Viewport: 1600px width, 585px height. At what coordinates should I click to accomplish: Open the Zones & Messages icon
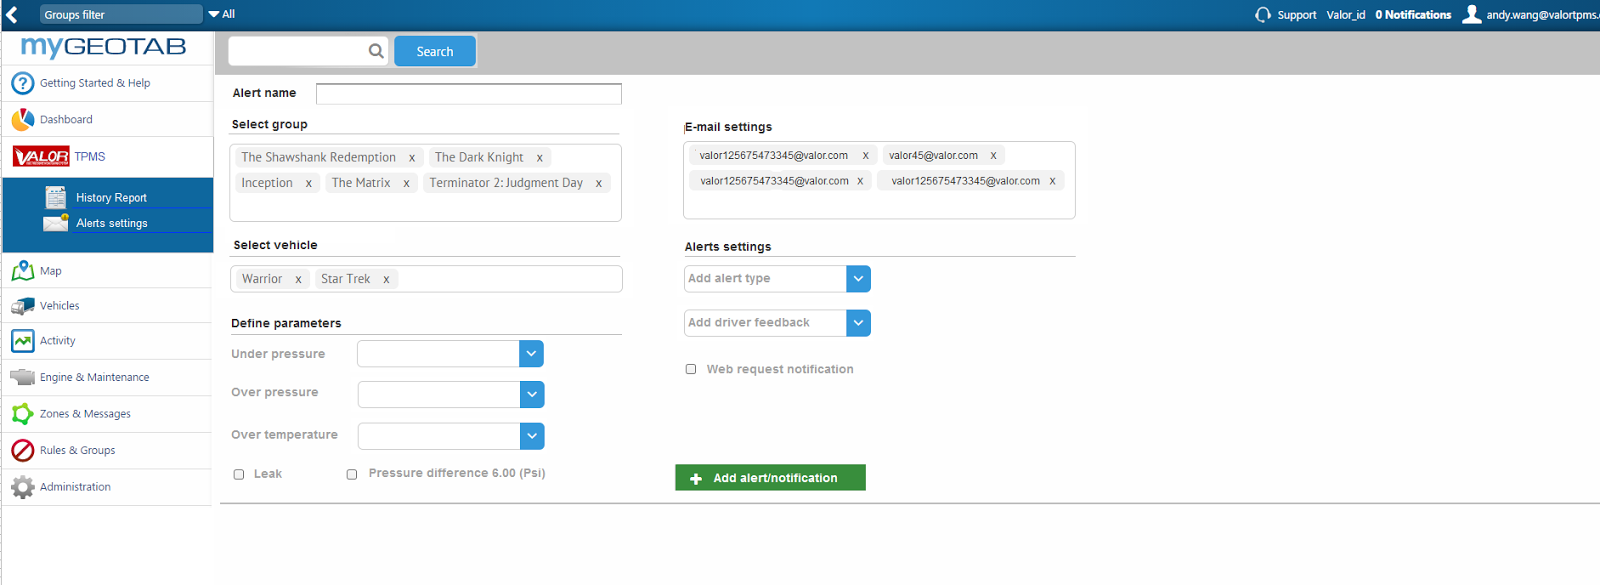(x=22, y=414)
